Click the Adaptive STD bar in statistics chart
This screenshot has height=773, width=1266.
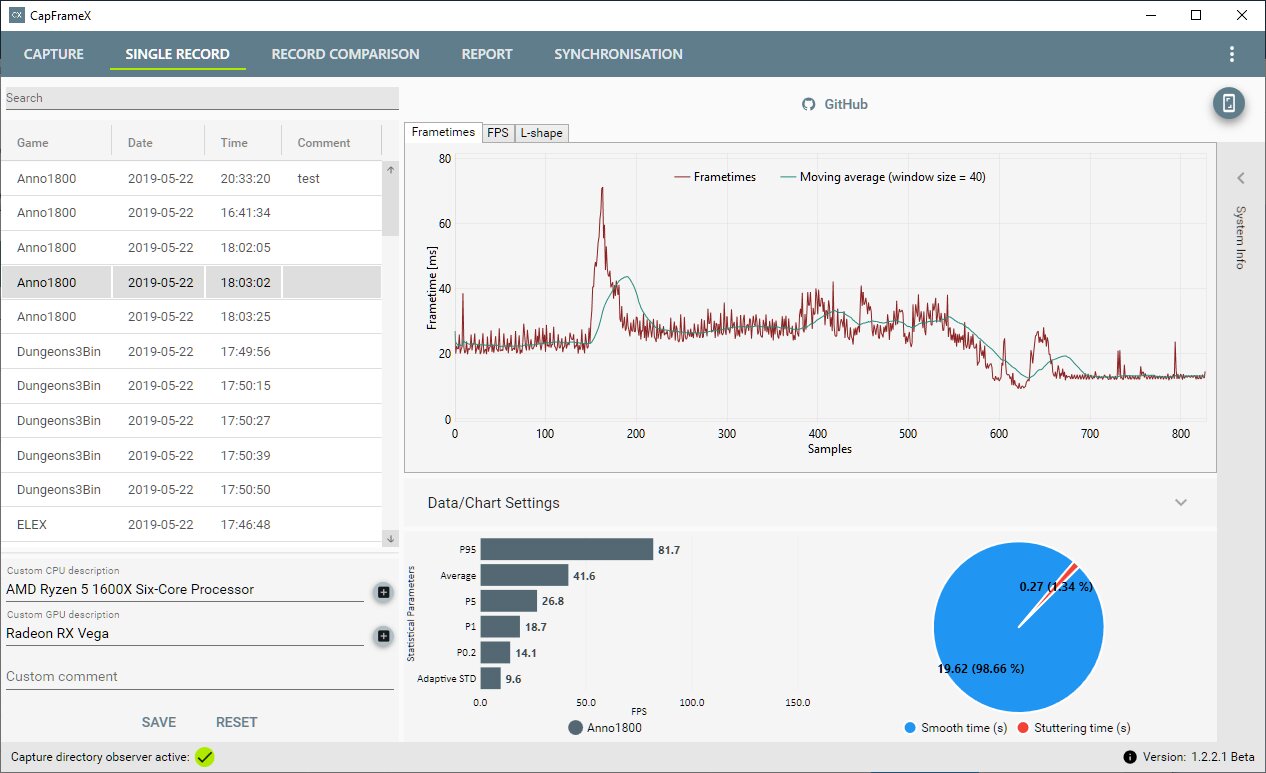[491, 679]
